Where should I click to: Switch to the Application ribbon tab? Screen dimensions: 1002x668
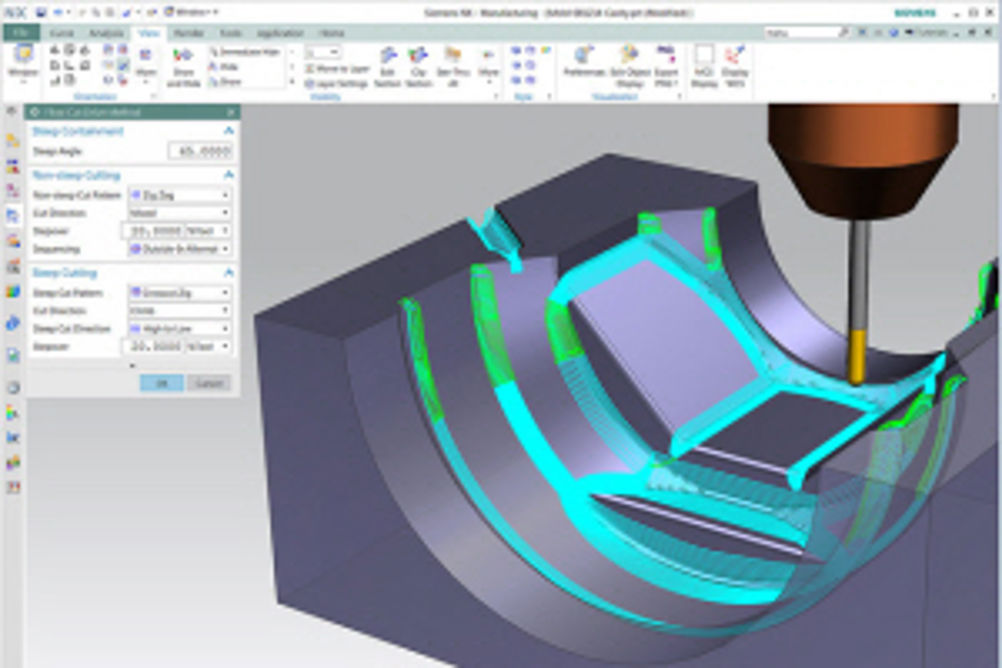(x=280, y=33)
